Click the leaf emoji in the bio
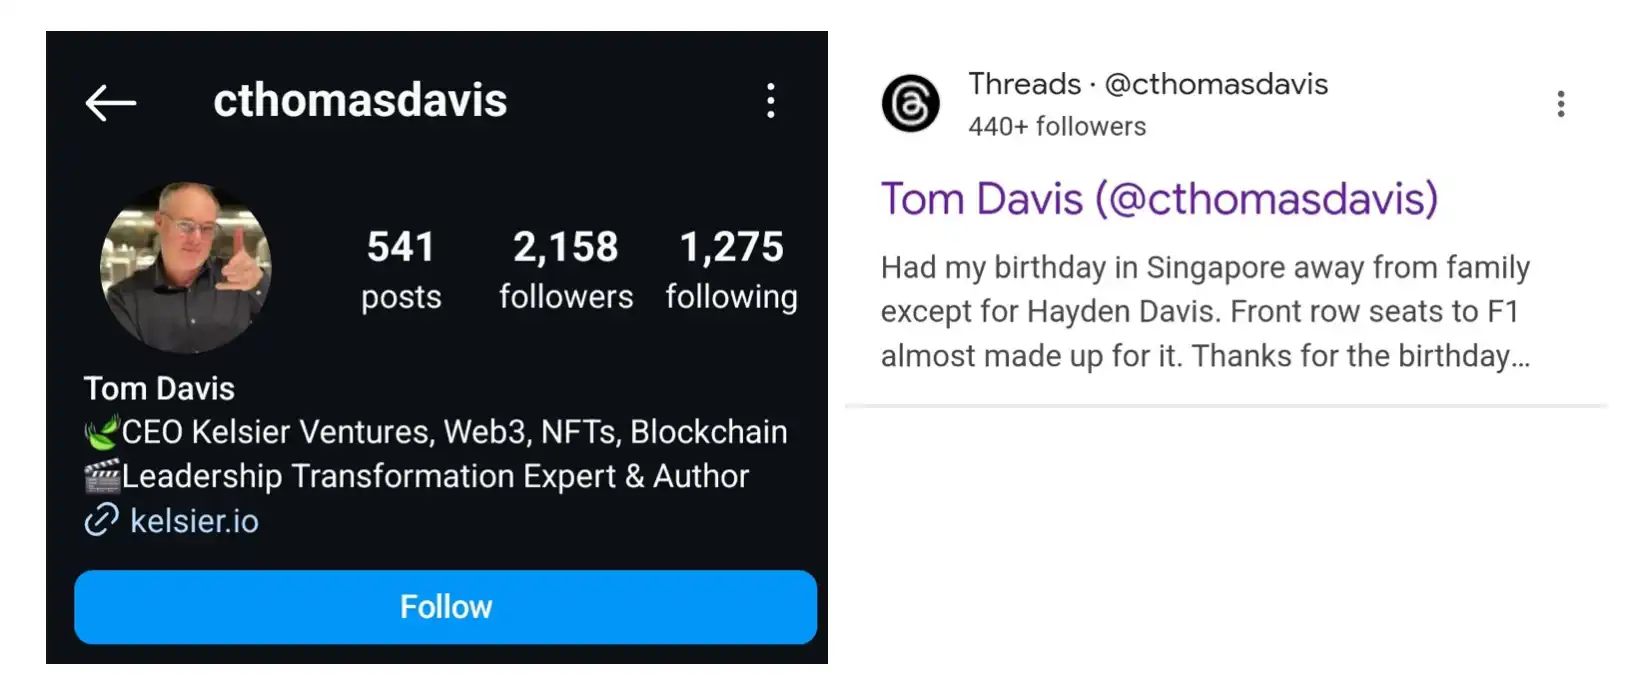1639x685 pixels. pyautogui.click(x=101, y=432)
